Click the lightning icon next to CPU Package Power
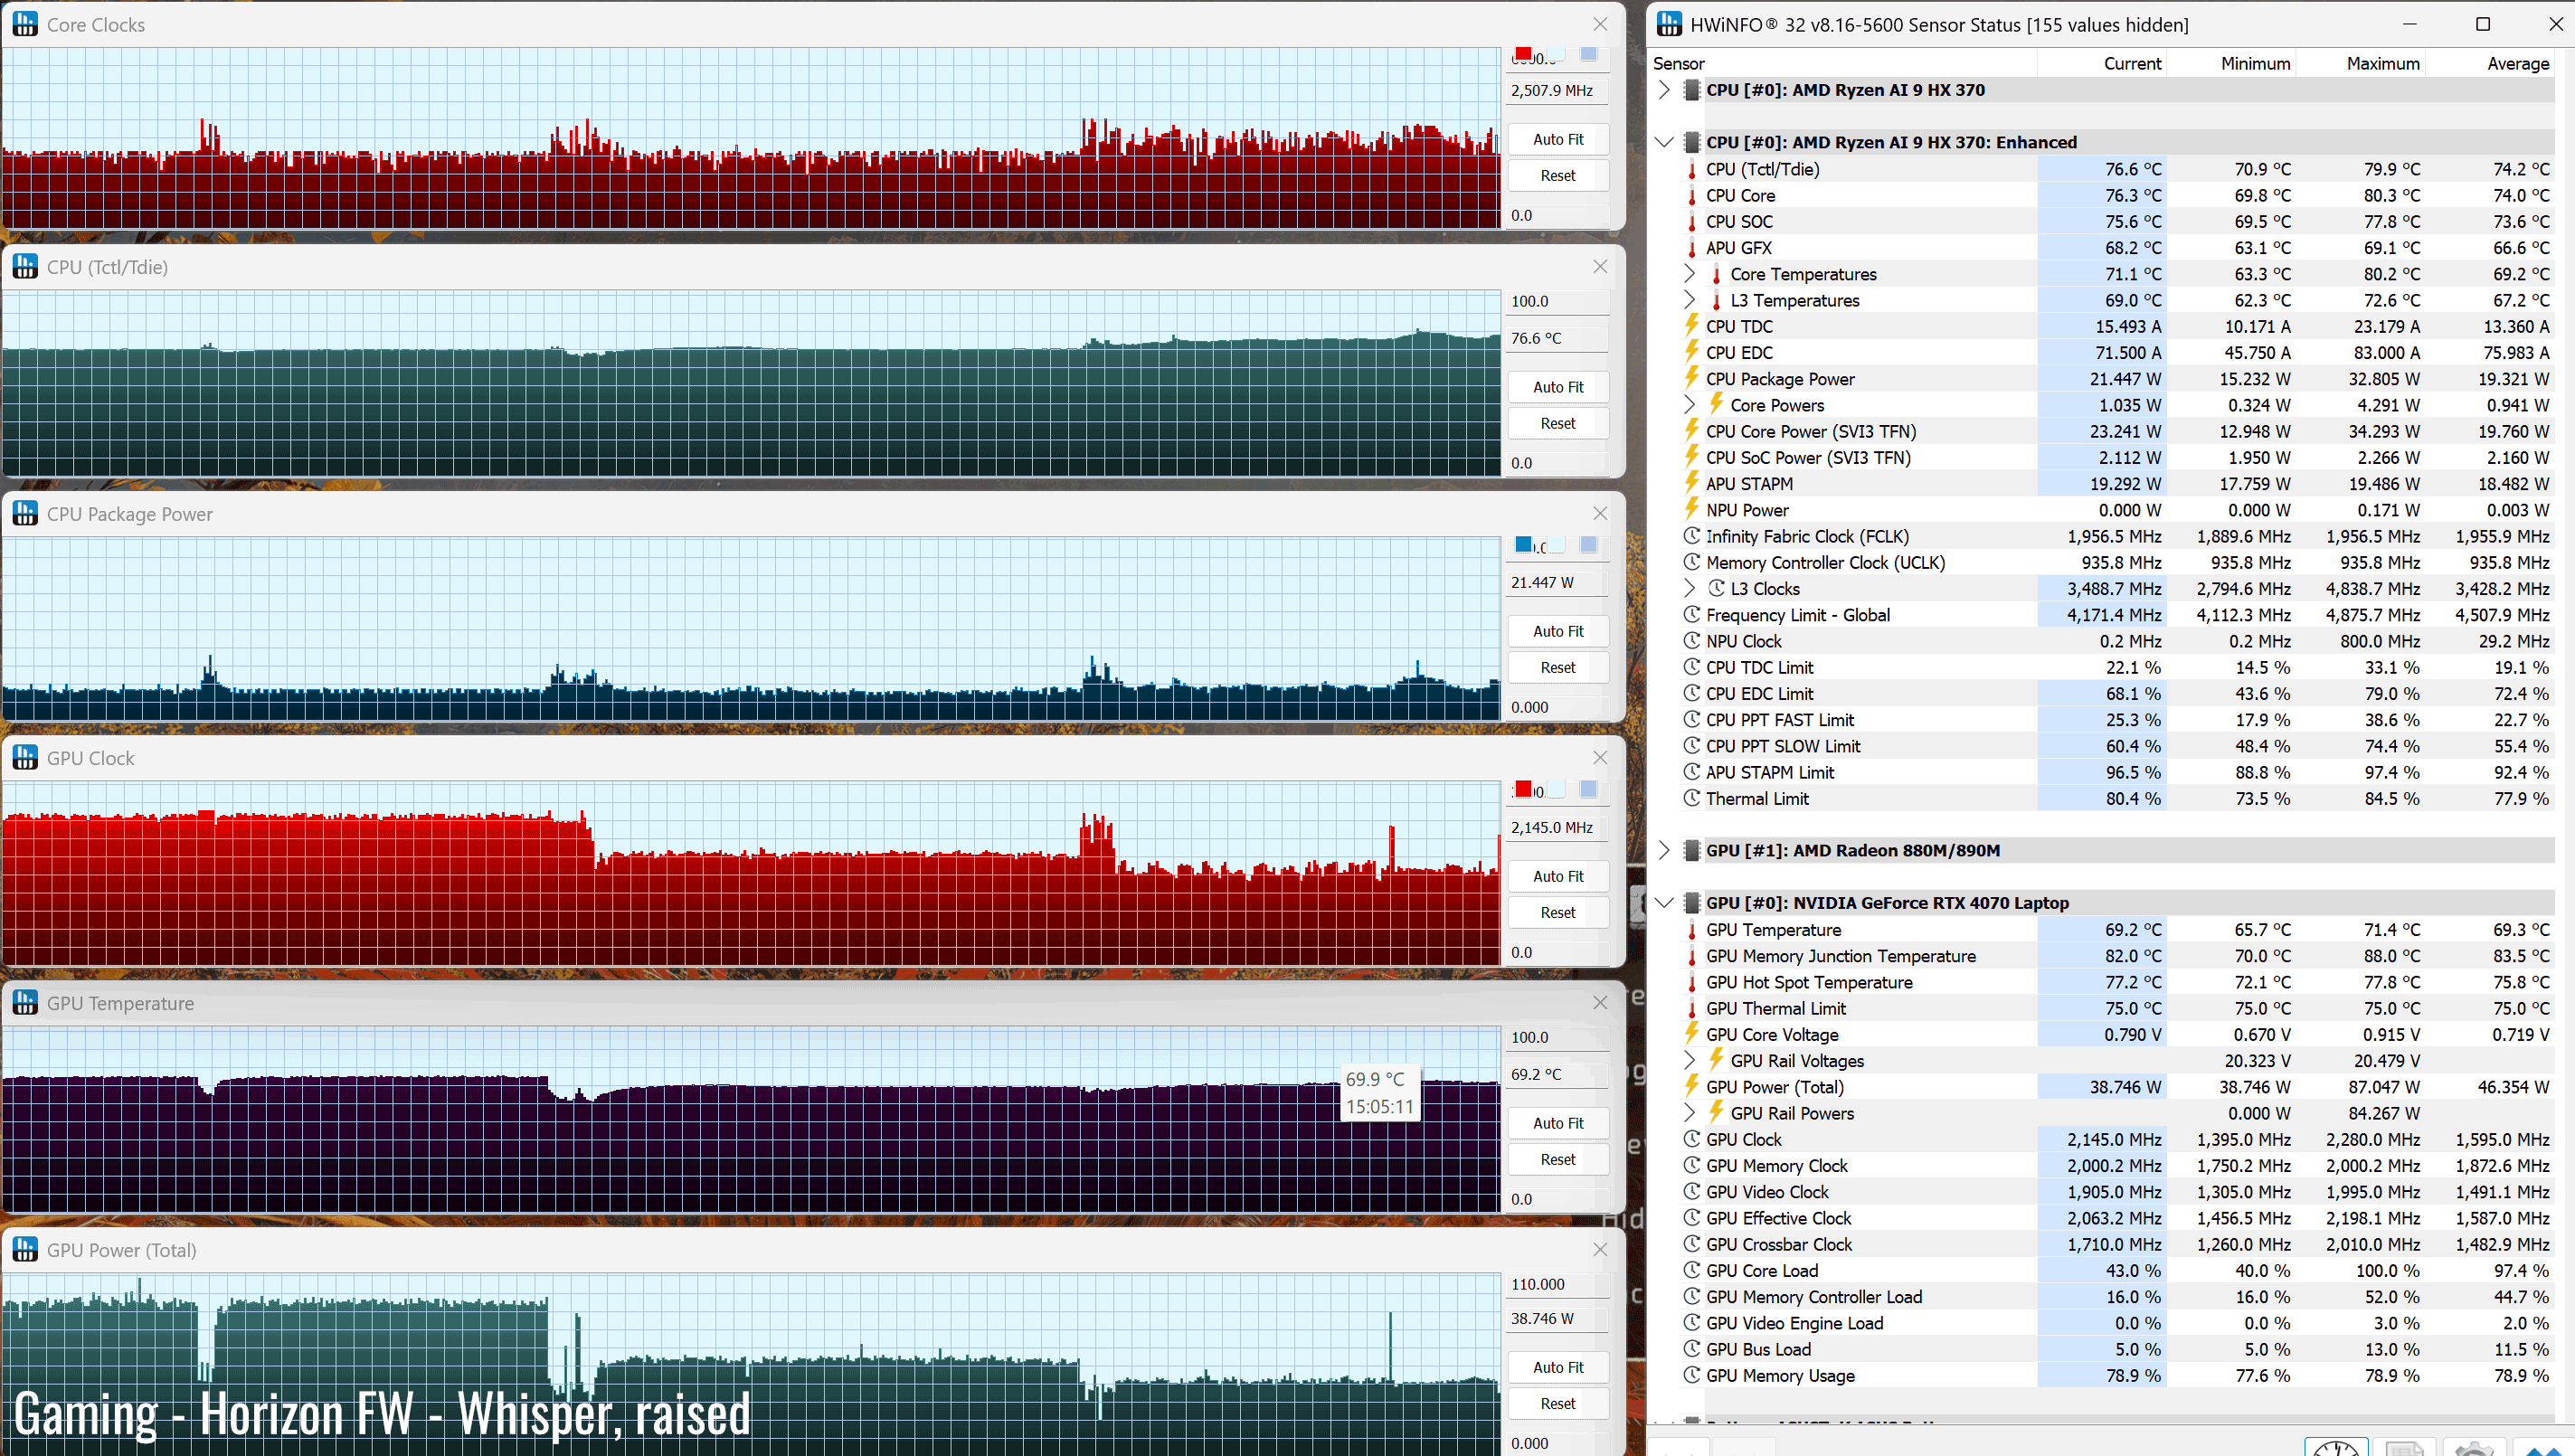The width and height of the screenshot is (2575, 1456). click(x=1692, y=379)
